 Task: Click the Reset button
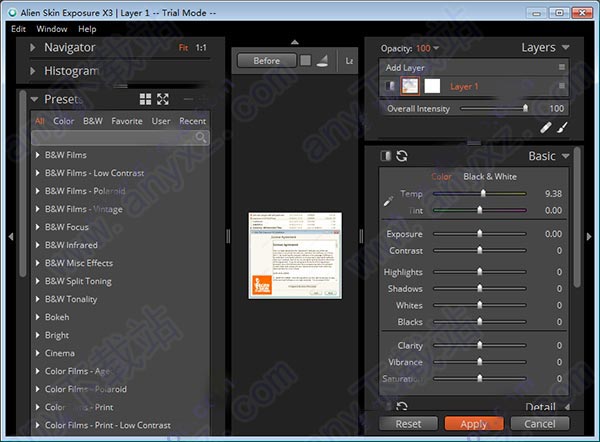click(x=408, y=424)
